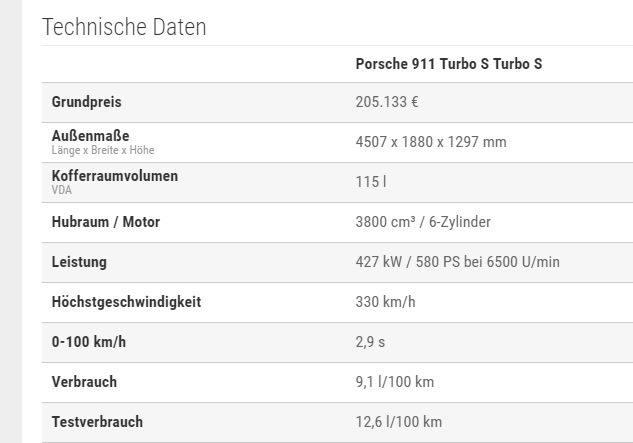The image size is (633, 443).
Task: Click the Länge x Breite x Höhe sublabel
Action: [x=103, y=150]
